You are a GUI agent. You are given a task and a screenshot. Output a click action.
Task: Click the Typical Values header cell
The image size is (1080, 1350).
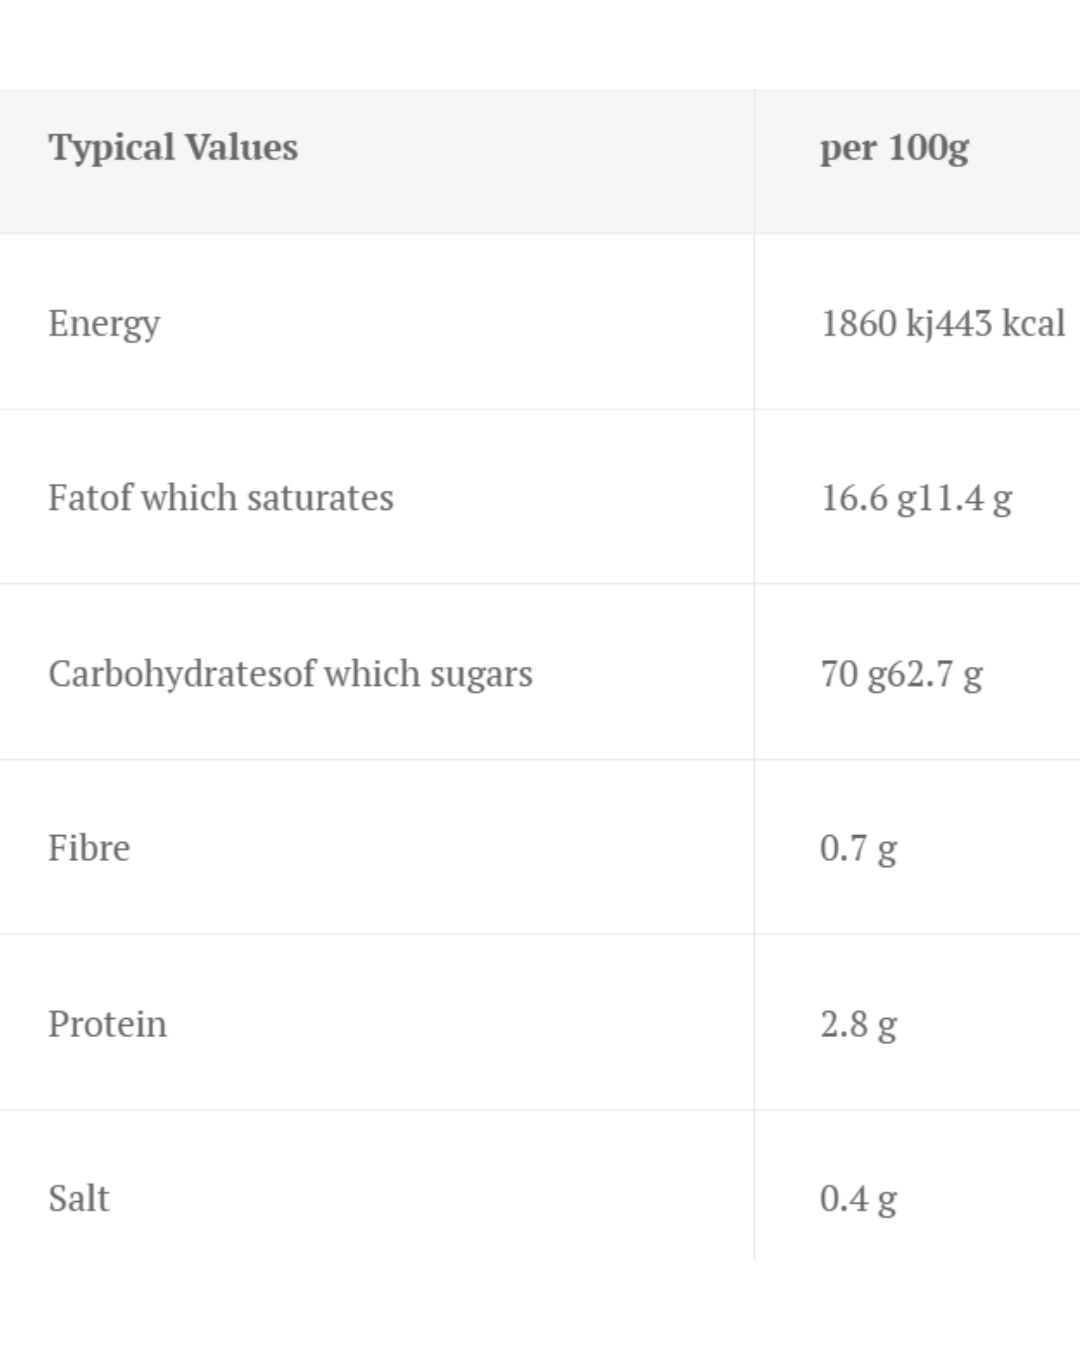pos(173,148)
